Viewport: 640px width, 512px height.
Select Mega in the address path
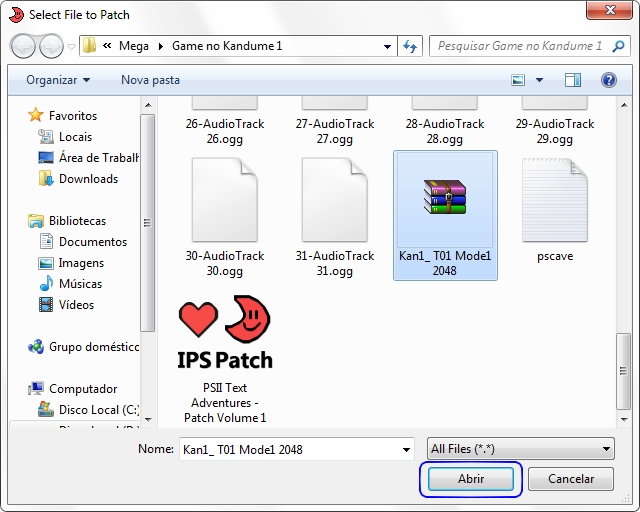133,46
